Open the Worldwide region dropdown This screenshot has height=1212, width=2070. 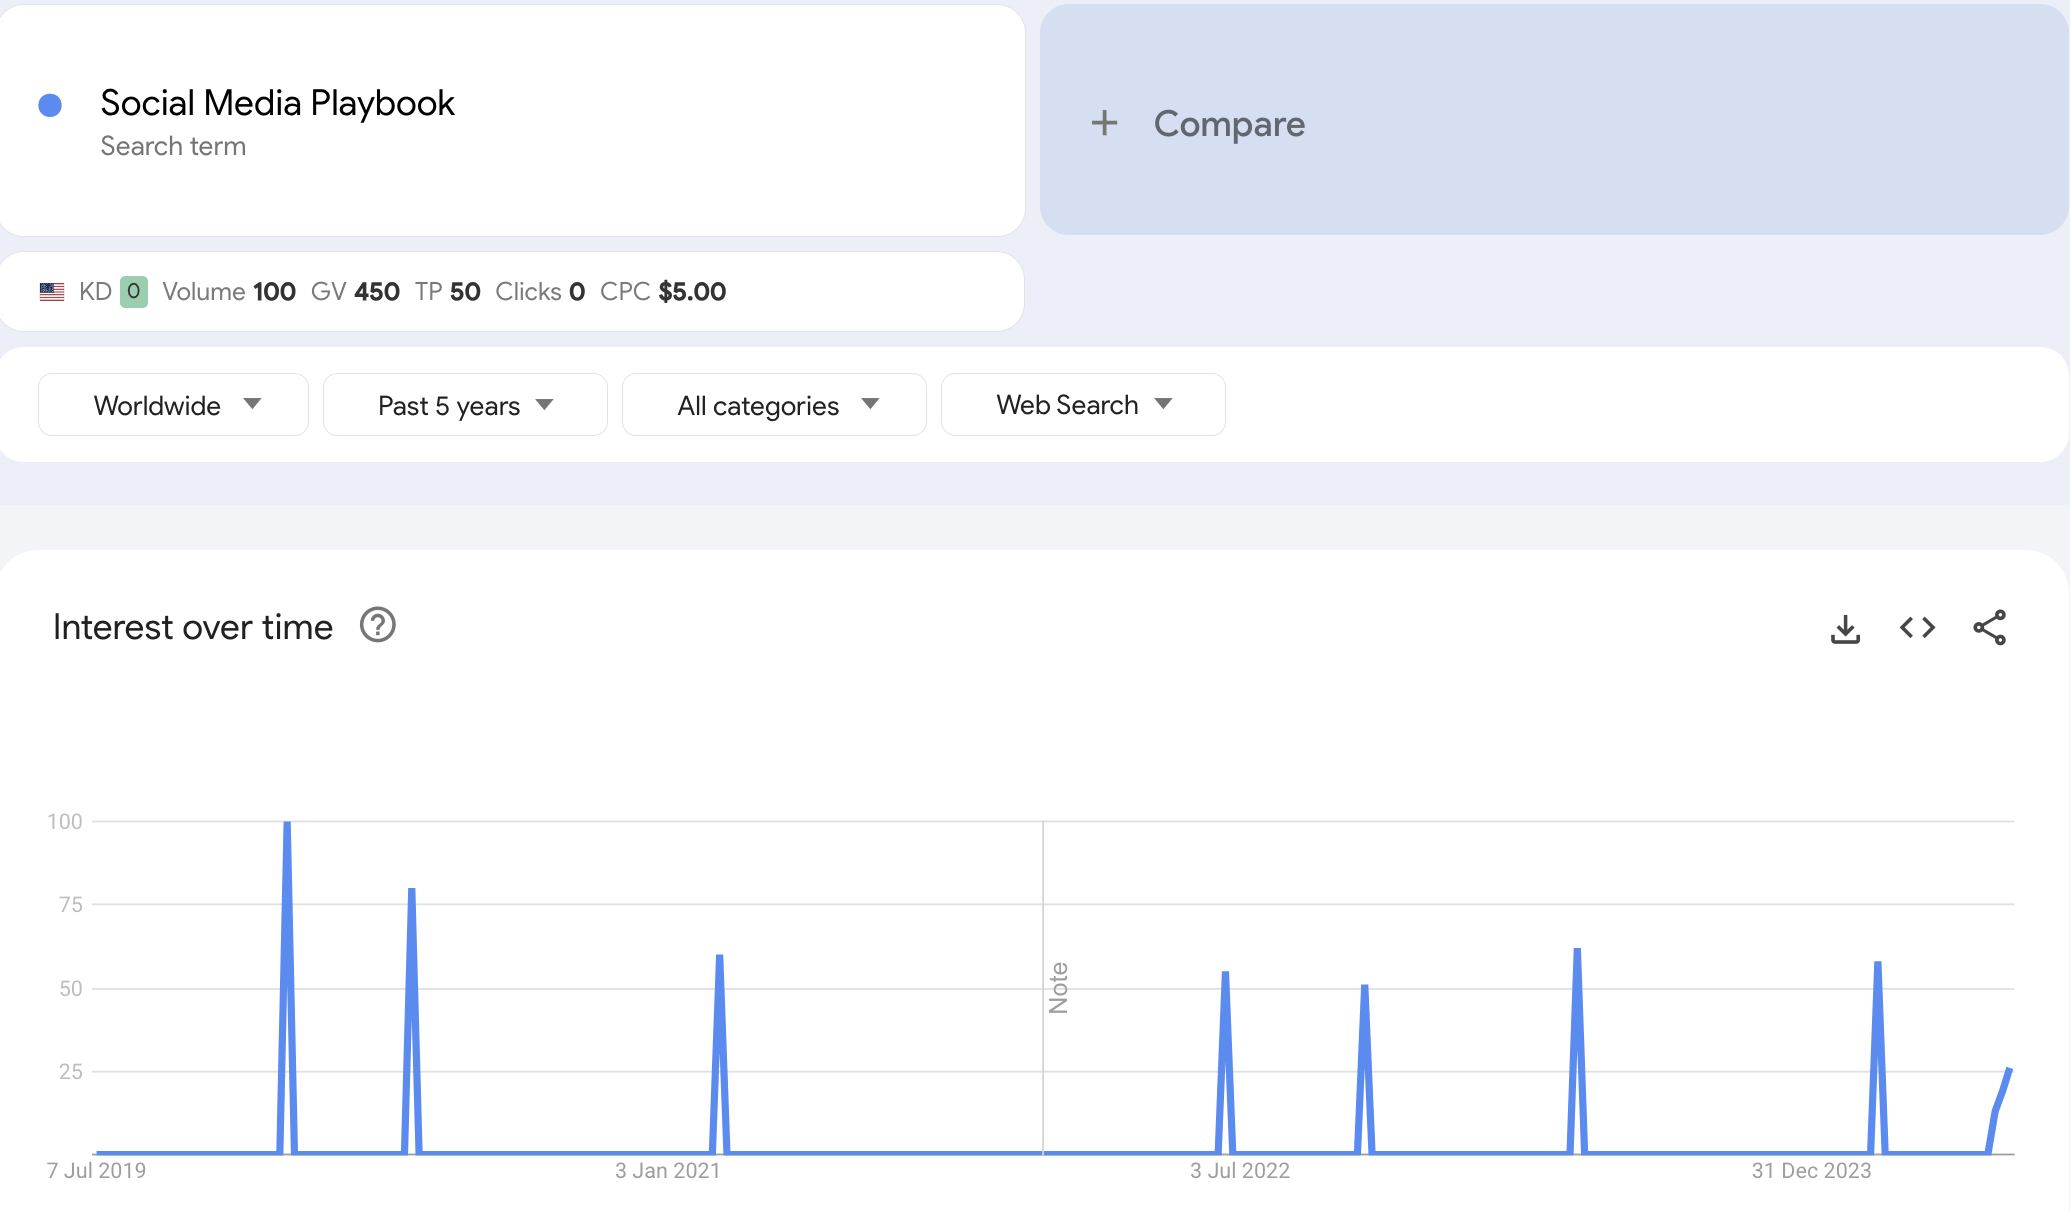(x=174, y=405)
